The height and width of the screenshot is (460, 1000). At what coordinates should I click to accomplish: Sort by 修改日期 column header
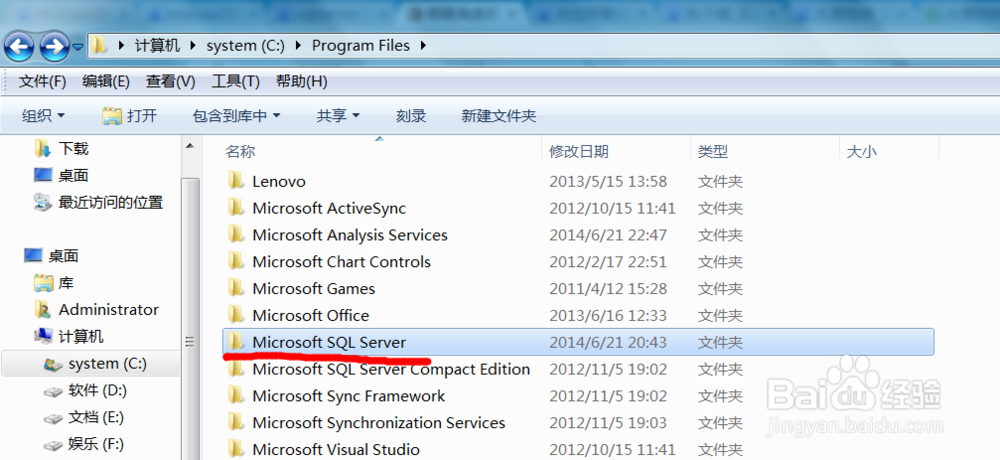click(579, 151)
